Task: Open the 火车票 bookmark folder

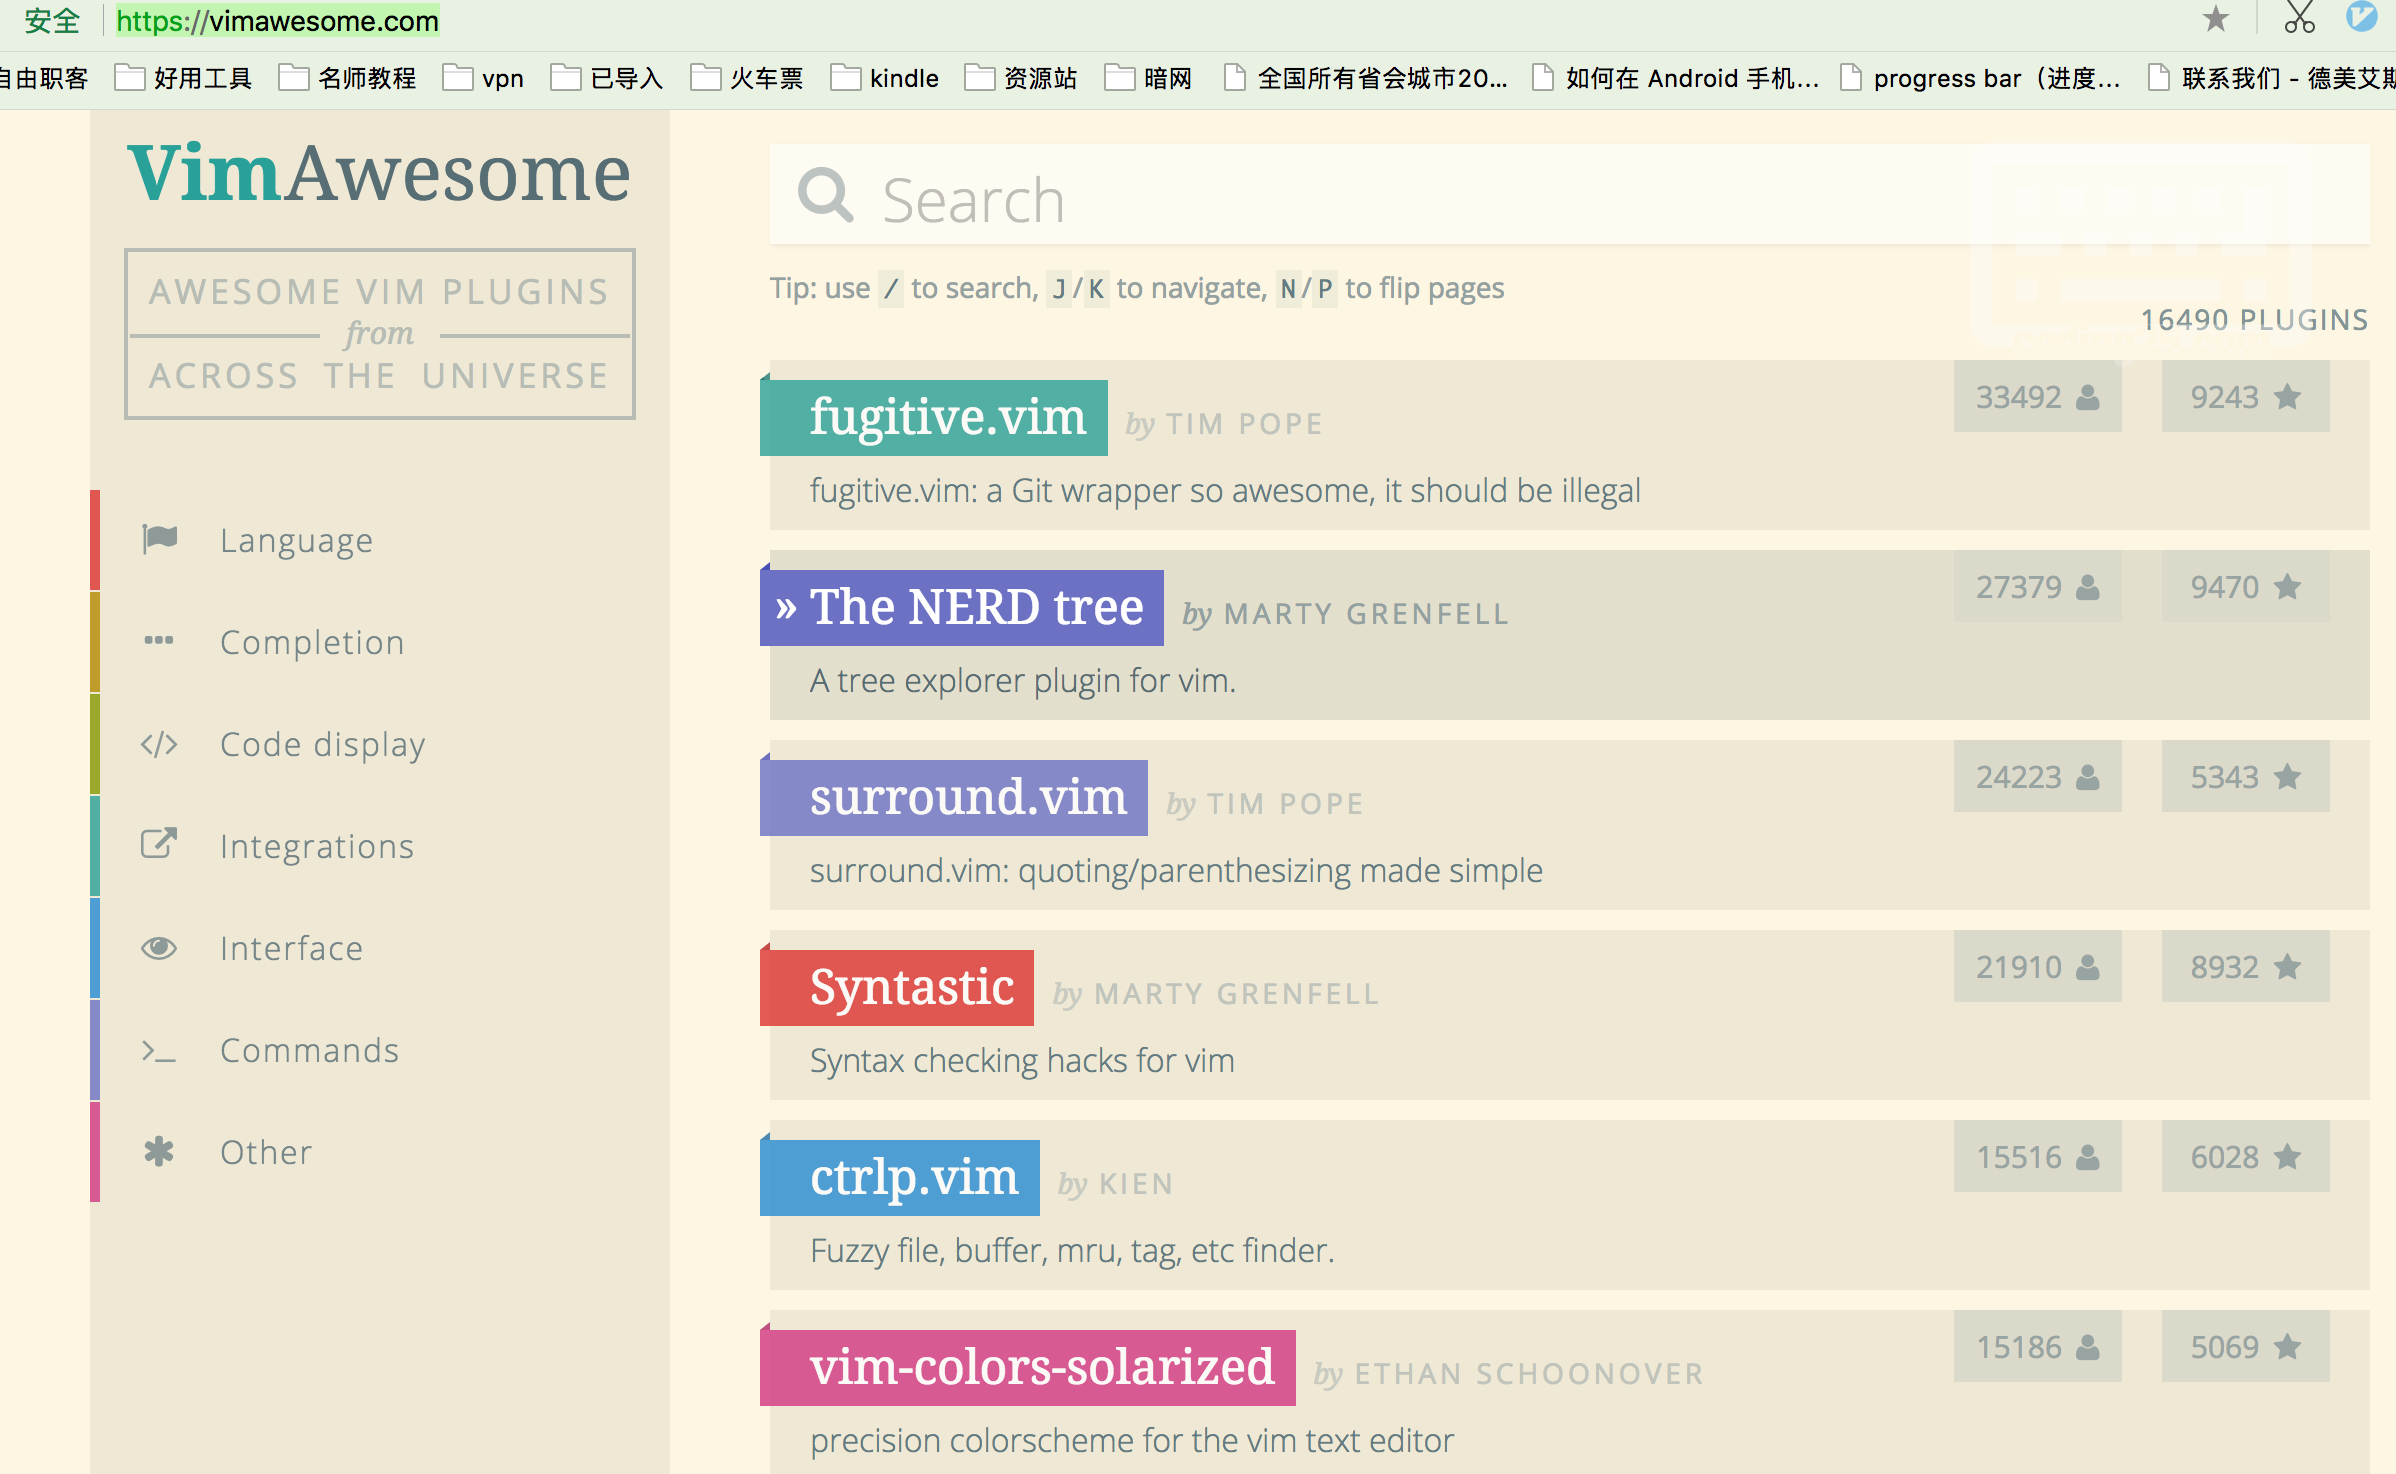Action: click(x=748, y=78)
